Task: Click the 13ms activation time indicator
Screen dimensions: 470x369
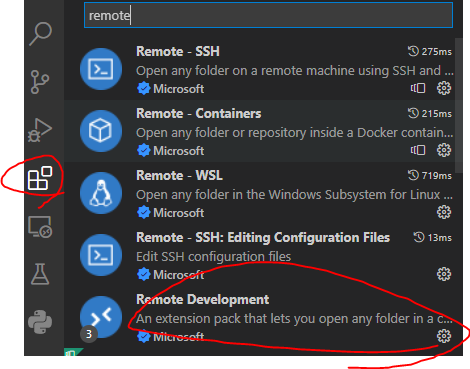Action: pyautogui.click(x=432, y=238)
